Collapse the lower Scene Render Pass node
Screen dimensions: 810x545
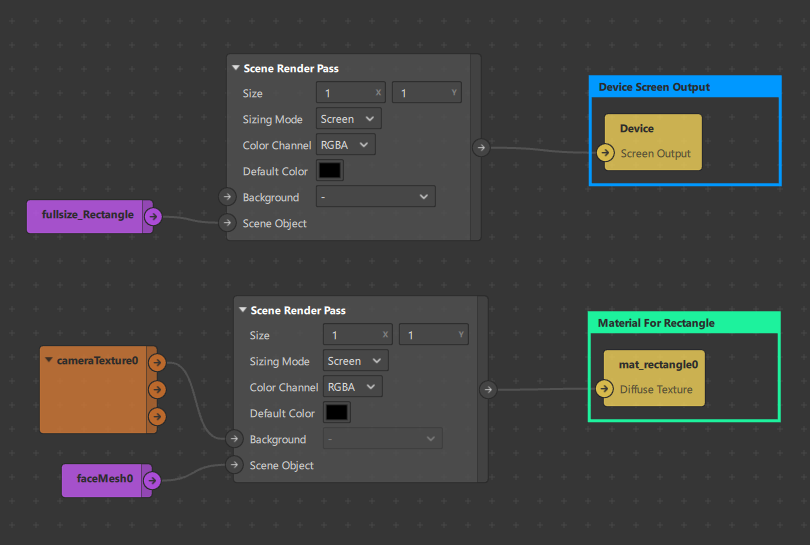pos(243,309)
